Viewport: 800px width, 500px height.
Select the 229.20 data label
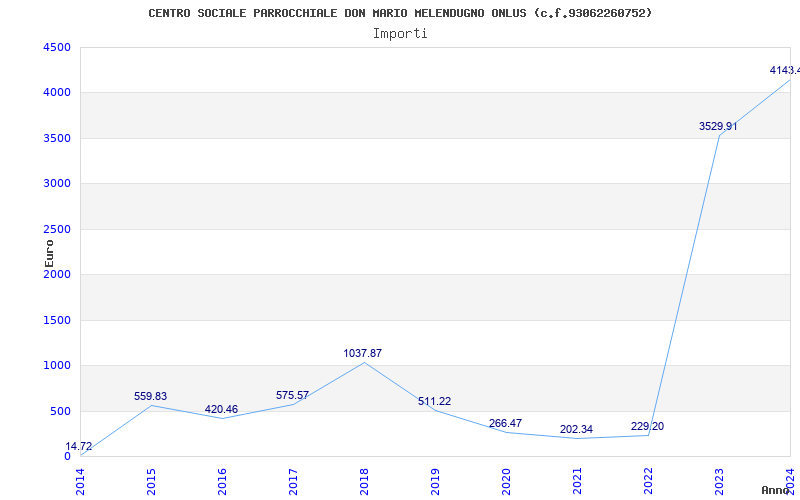(647, 427)
